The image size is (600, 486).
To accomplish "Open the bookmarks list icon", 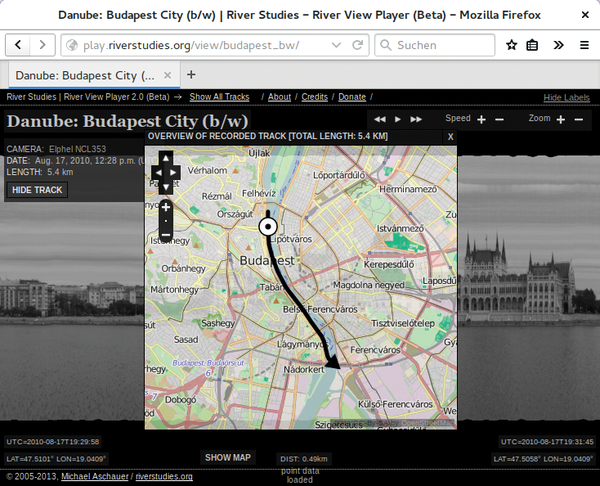I will tap(532, 45).
